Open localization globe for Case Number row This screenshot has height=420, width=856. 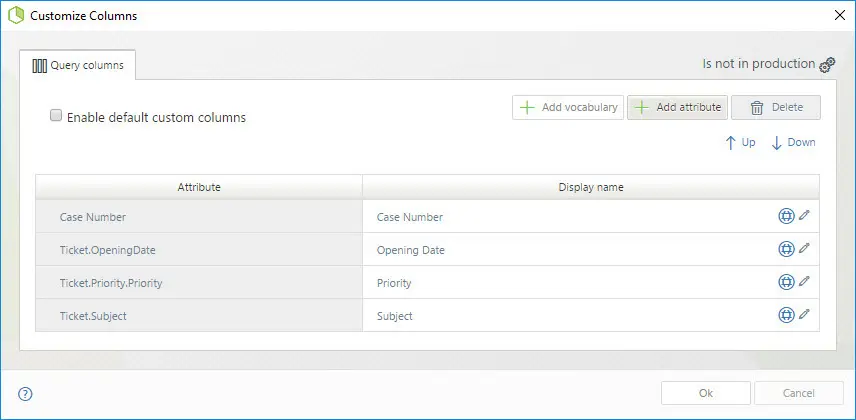click(x=786, y=216)
